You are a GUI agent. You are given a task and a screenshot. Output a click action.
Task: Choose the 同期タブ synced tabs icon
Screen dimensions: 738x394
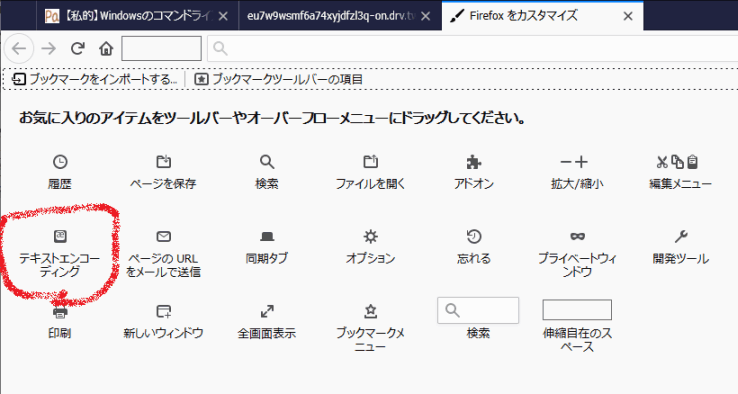pos(267,236)
